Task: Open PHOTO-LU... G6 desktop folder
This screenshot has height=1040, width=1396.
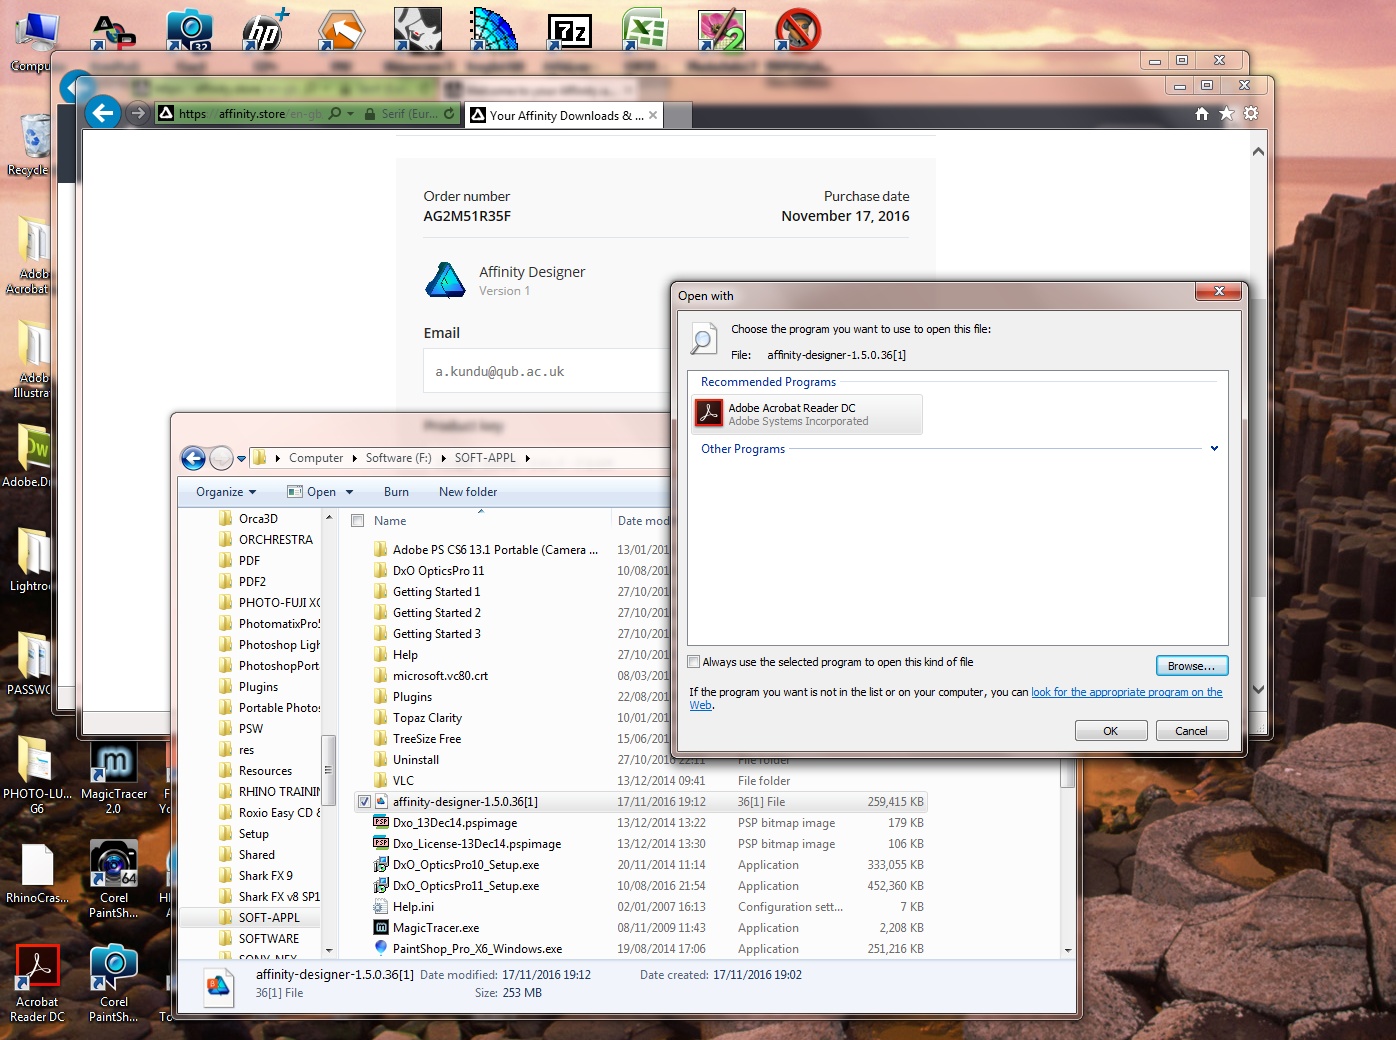Action: [37, 775]
